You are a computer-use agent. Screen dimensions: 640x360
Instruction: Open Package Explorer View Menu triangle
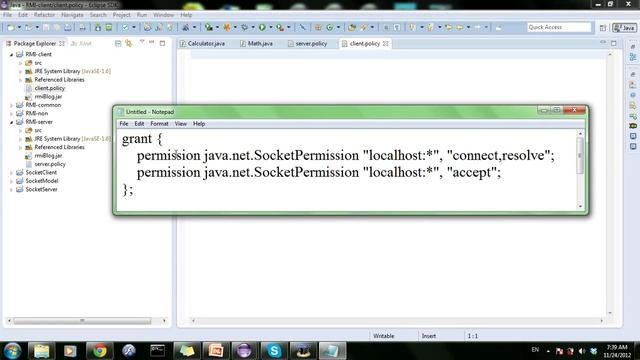click(x=142, y=42)
